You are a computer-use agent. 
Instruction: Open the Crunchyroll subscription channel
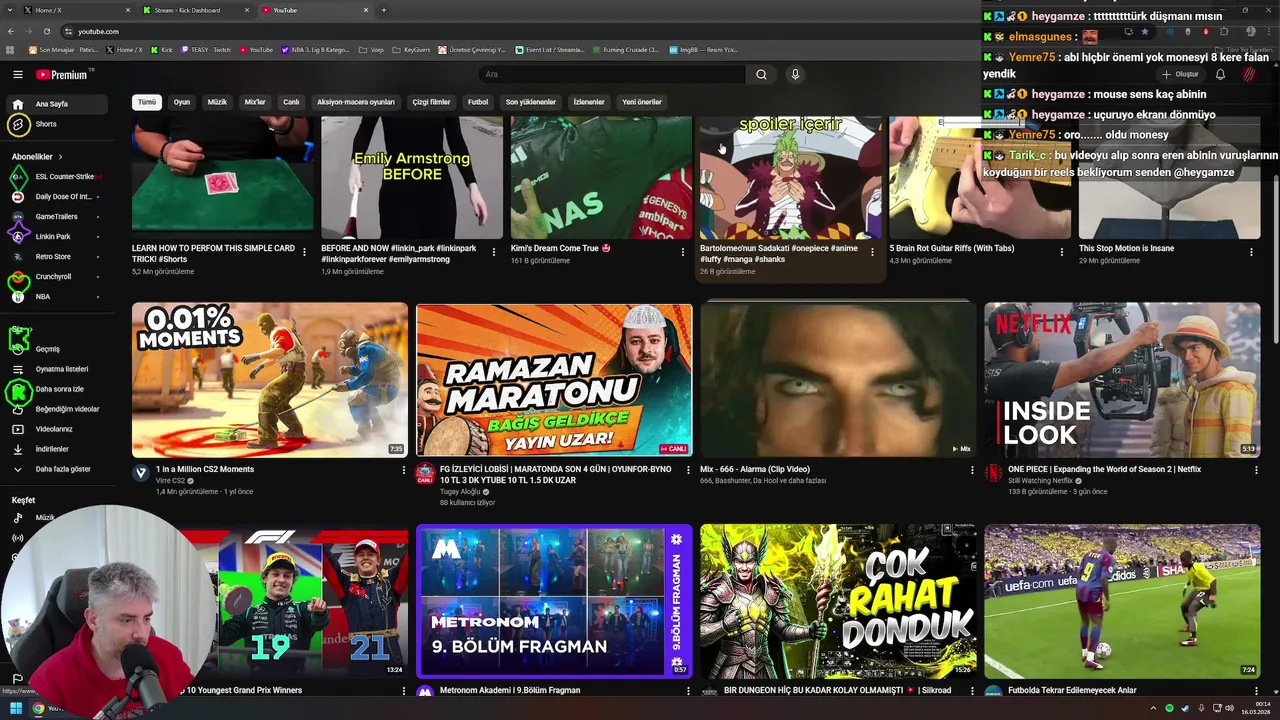tap(55, 277)
